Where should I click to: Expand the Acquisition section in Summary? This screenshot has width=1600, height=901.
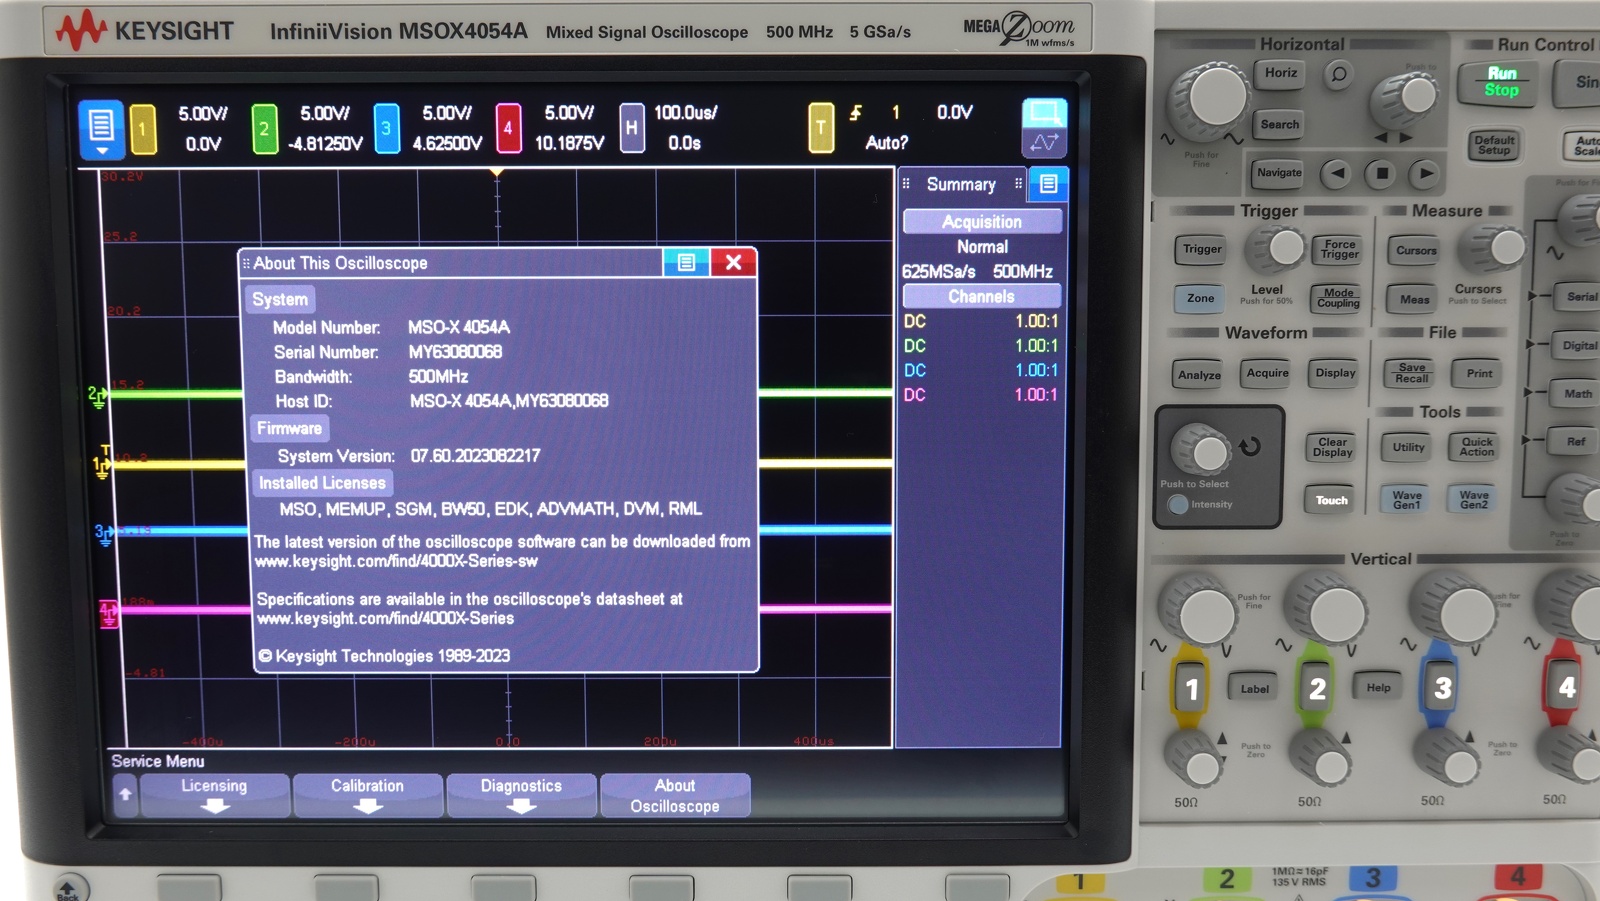982,222
